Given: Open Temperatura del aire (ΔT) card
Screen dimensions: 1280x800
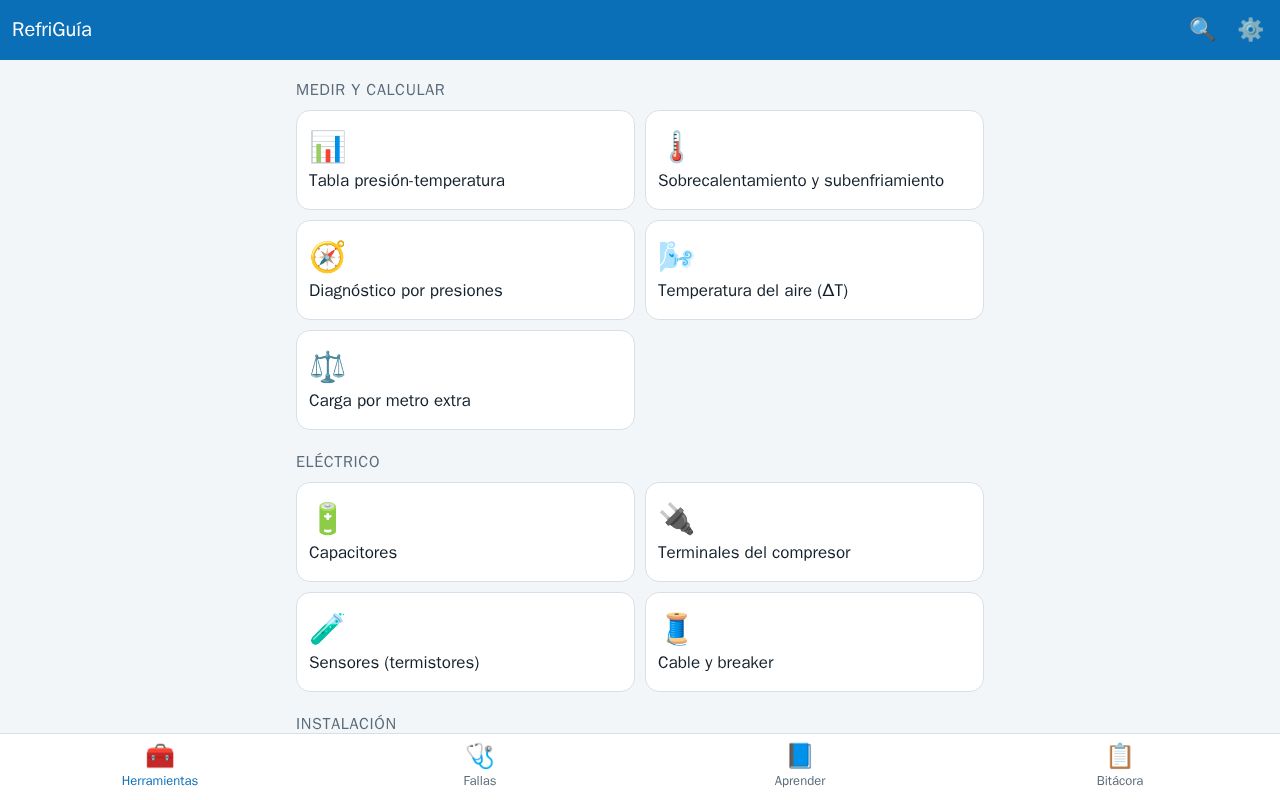Looking at the screenshot, I should click(x=814, y=270).
